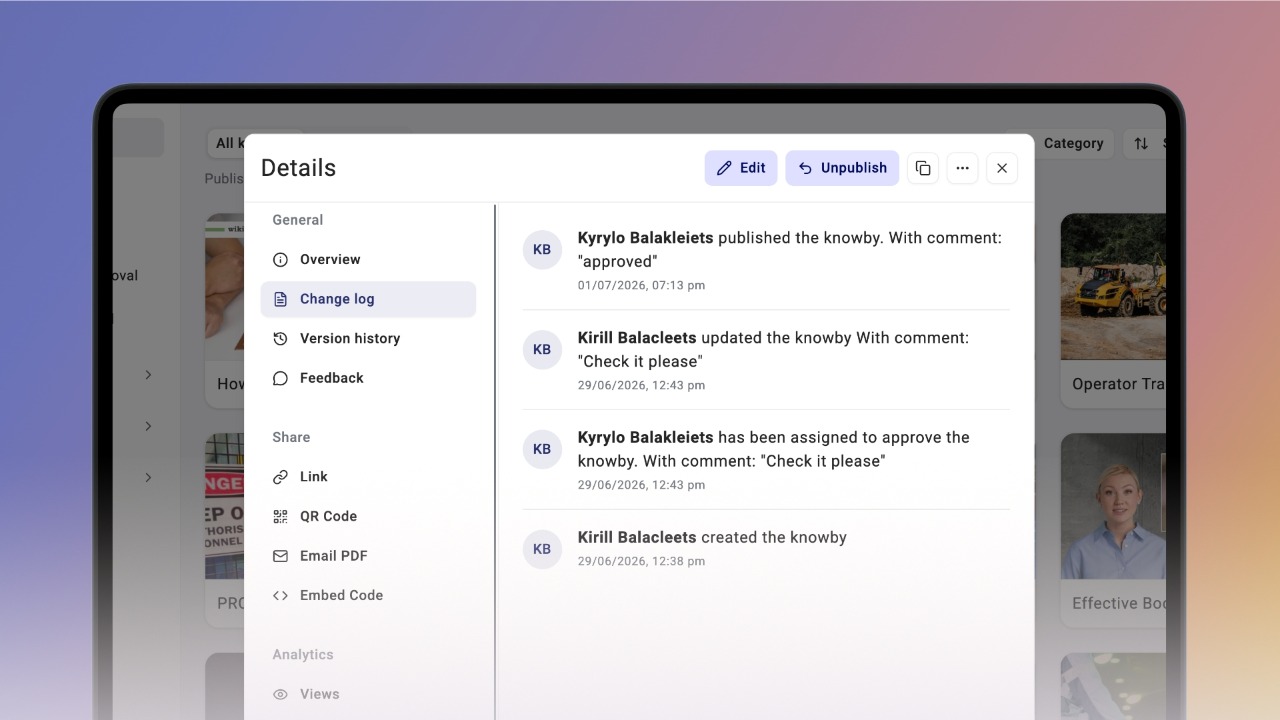Select the Change log section
This screenshot has height=720, width=1280.
368,299
